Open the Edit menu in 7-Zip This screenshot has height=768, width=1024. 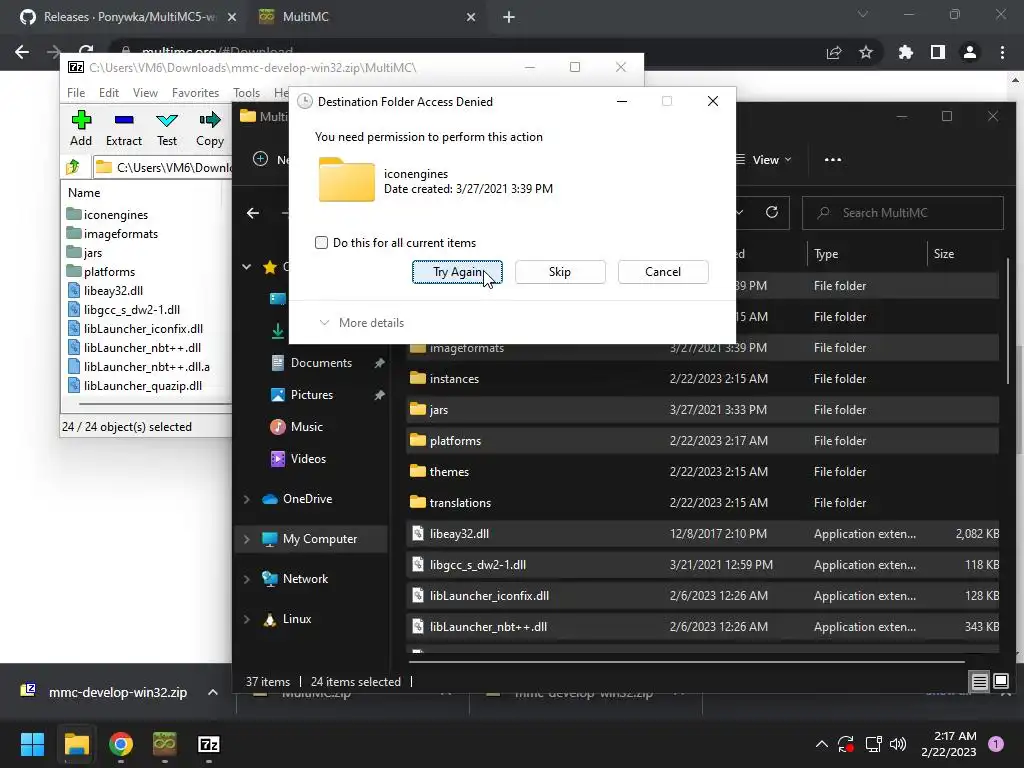[x=108, y=93]
